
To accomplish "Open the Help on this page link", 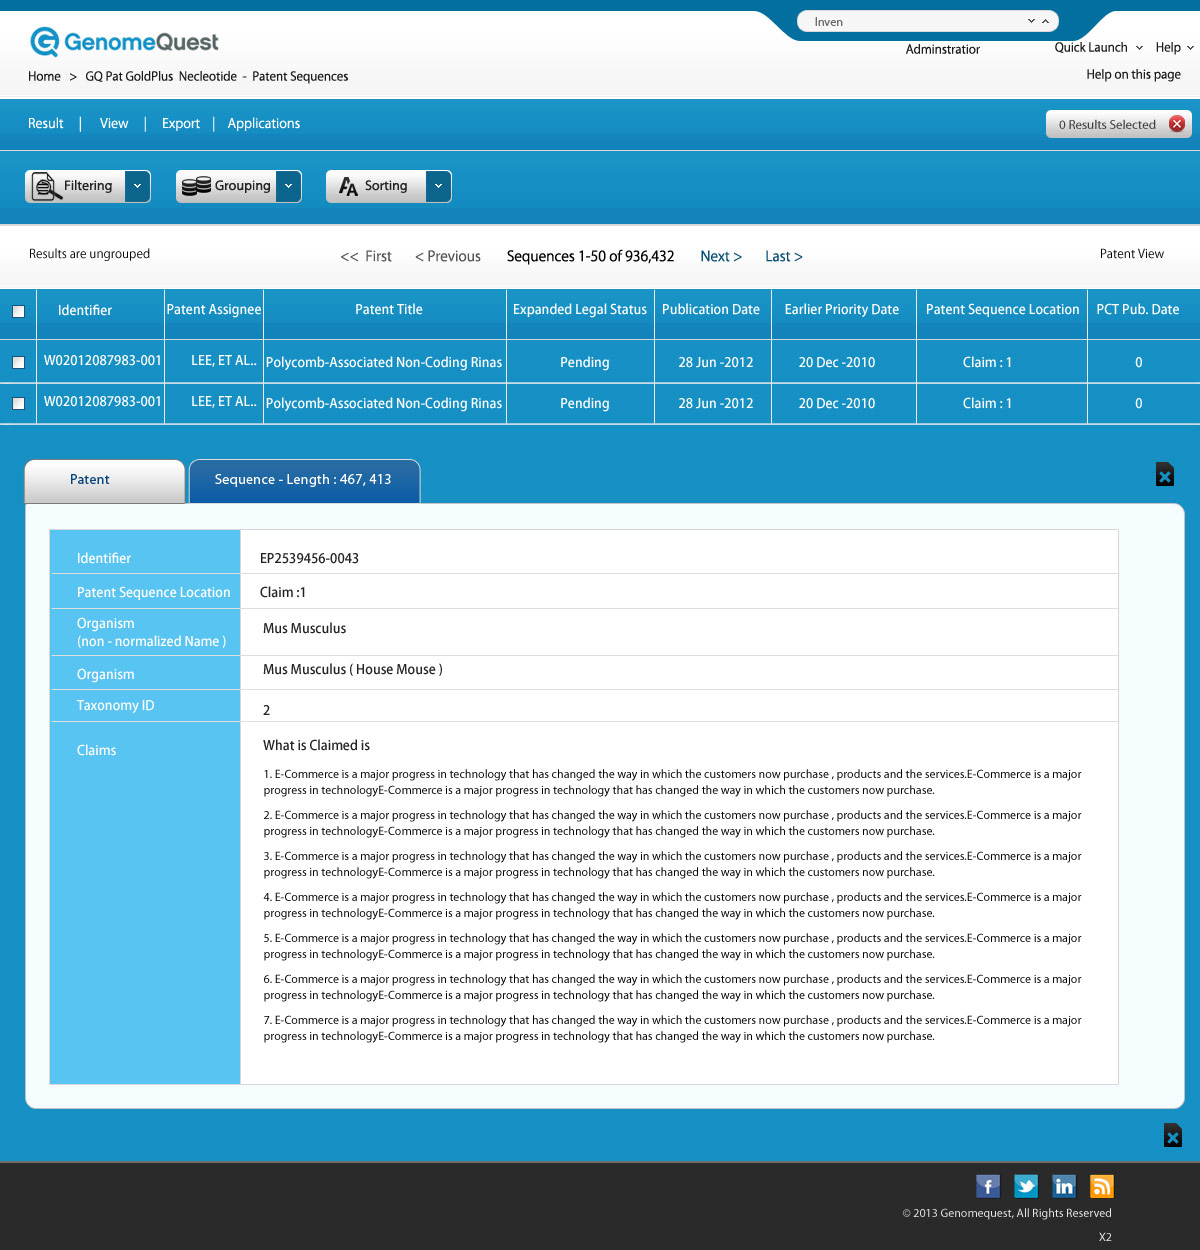I will coord(1132,74).
